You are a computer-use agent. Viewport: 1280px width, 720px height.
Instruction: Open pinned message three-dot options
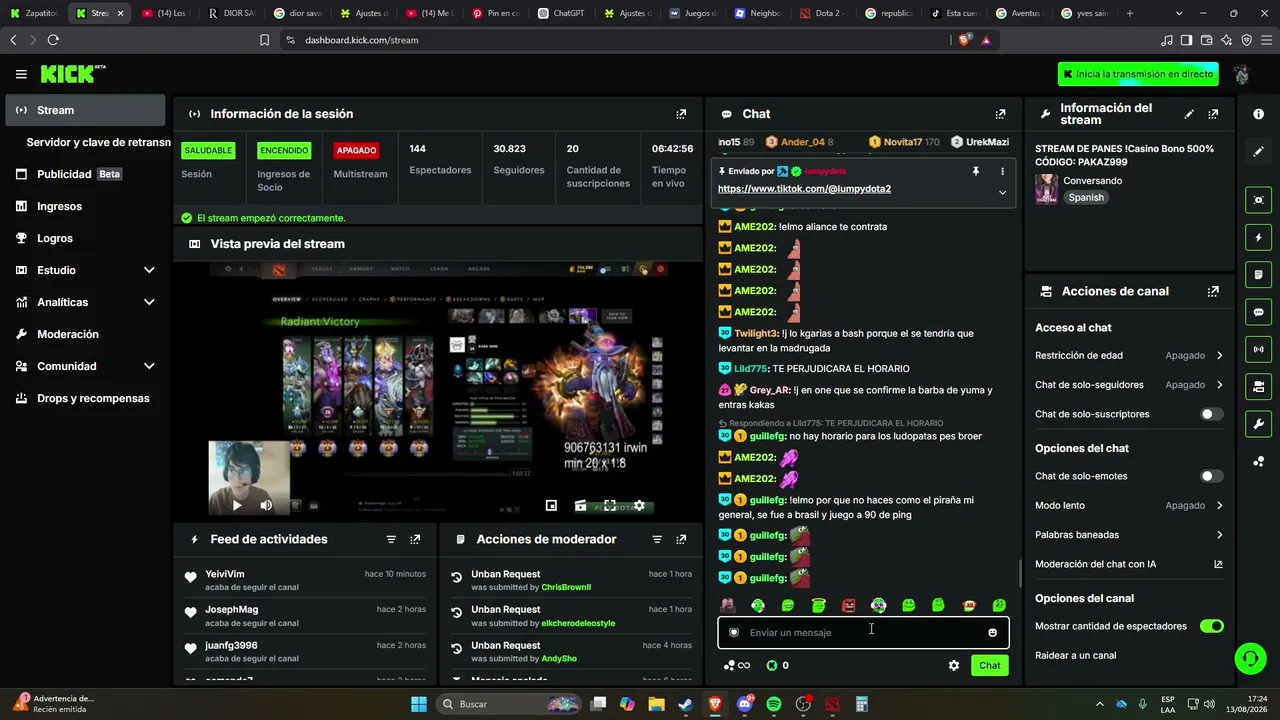tap(1002, 171)
